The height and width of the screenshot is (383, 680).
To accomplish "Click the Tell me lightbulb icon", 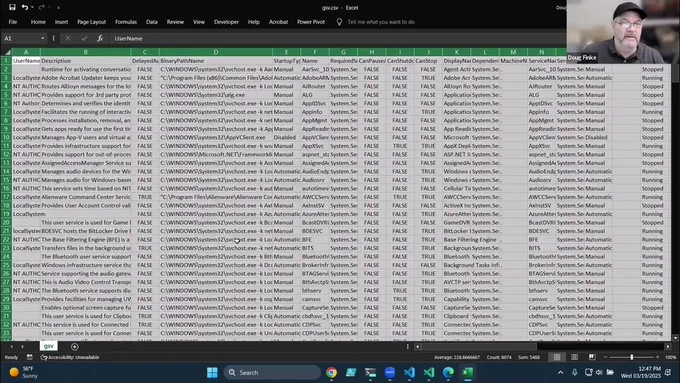I will click(339, 22).
